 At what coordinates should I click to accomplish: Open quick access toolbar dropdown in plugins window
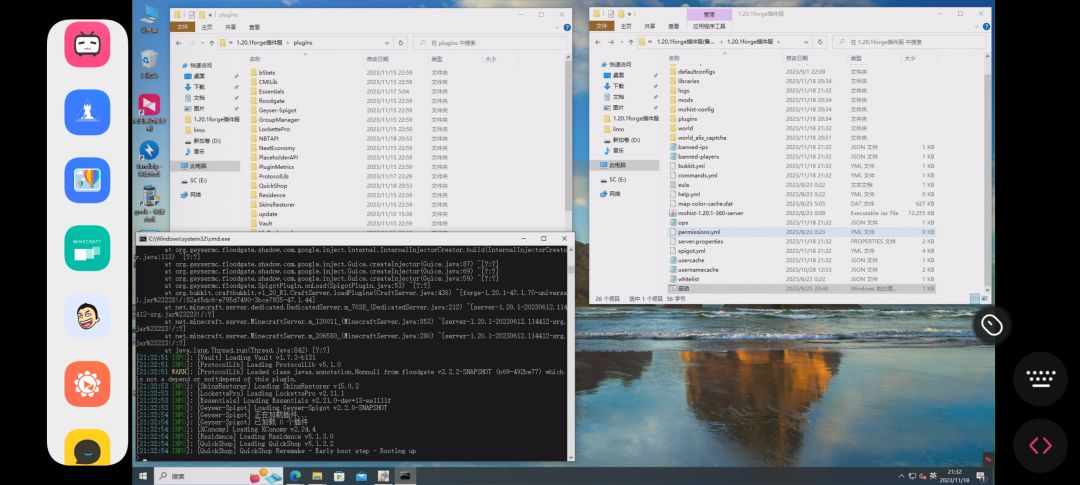point(209,14)
